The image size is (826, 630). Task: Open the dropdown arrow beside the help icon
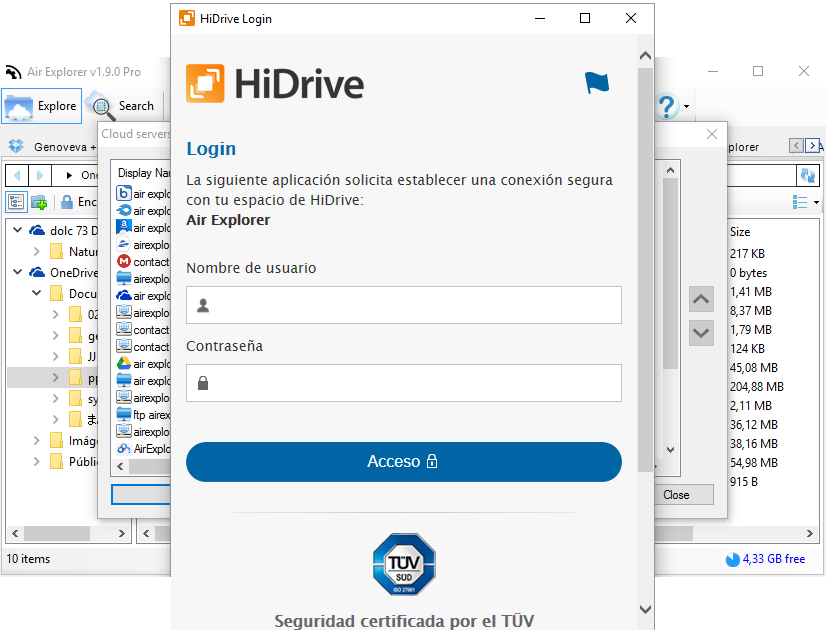coord(686,106)
